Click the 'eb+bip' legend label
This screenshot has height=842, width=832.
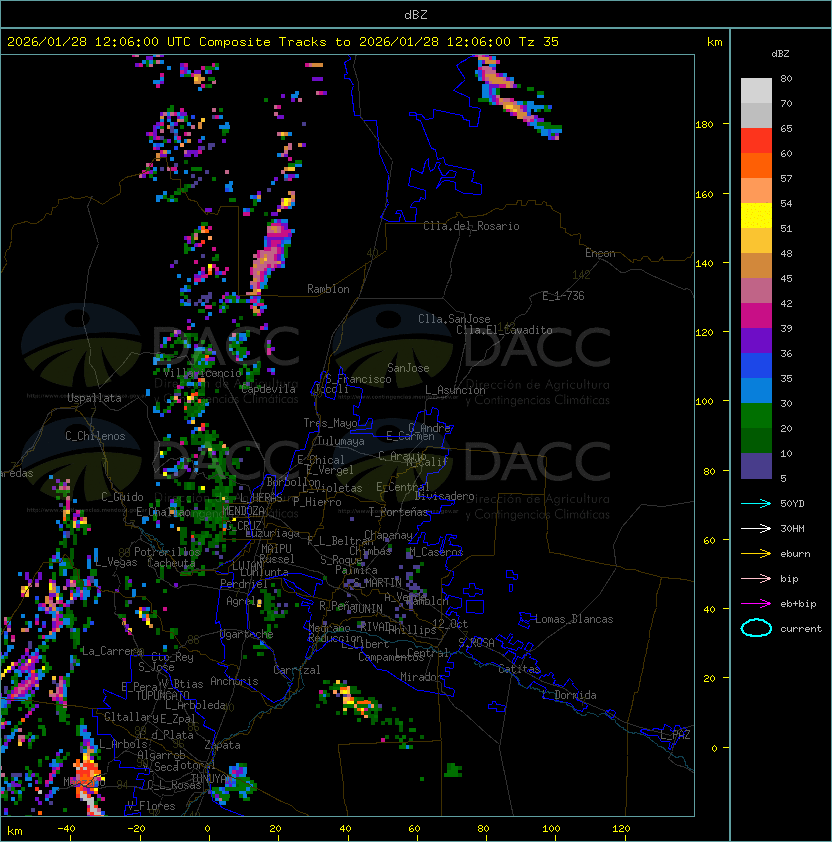pos(798,604)
